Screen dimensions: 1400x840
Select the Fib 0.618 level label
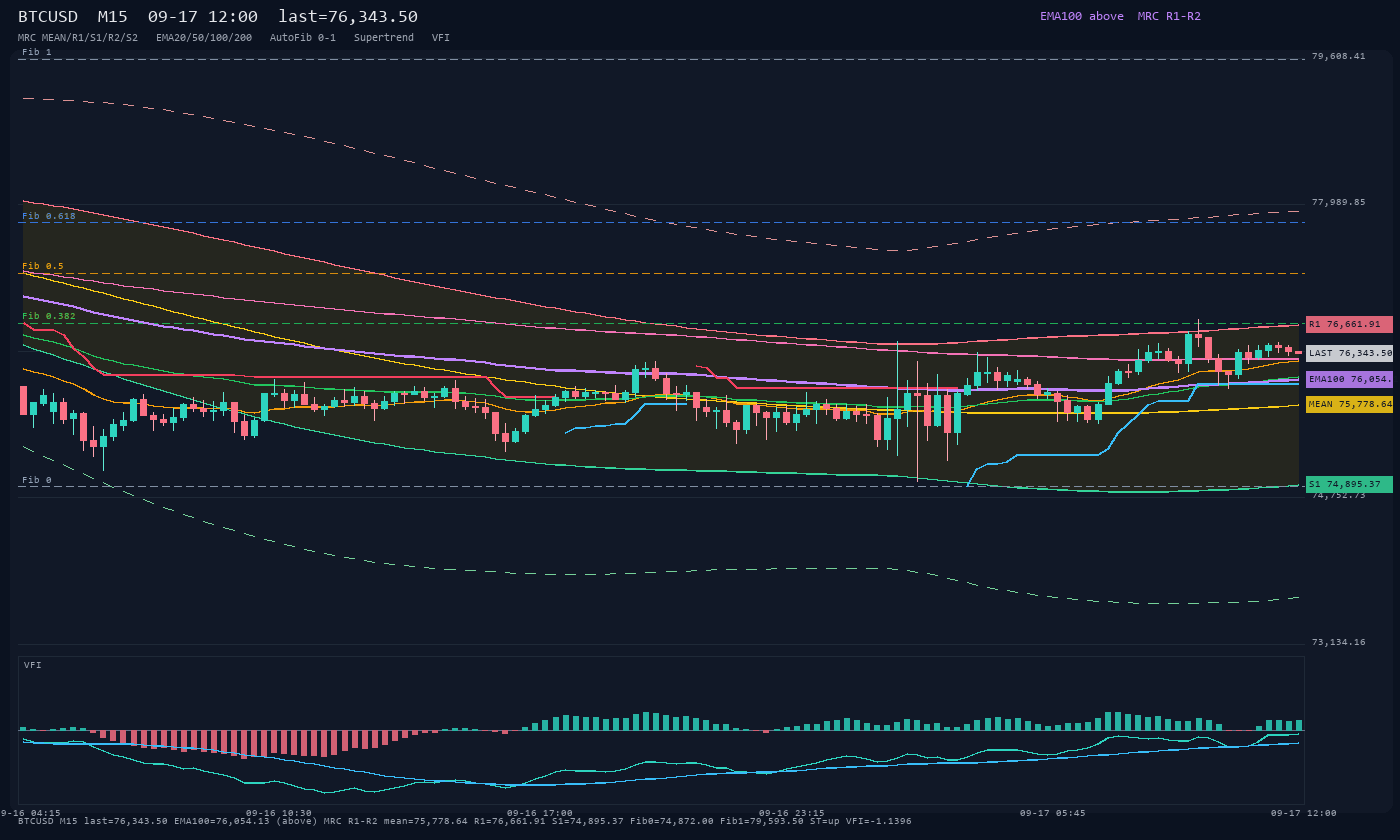(x=49, y=216)
